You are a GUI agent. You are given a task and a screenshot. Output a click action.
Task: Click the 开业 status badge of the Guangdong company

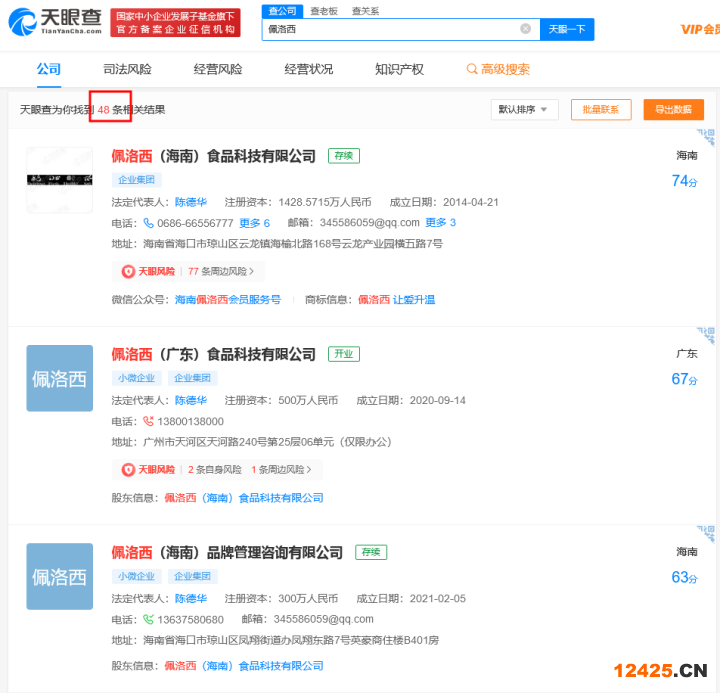[344, 354]
